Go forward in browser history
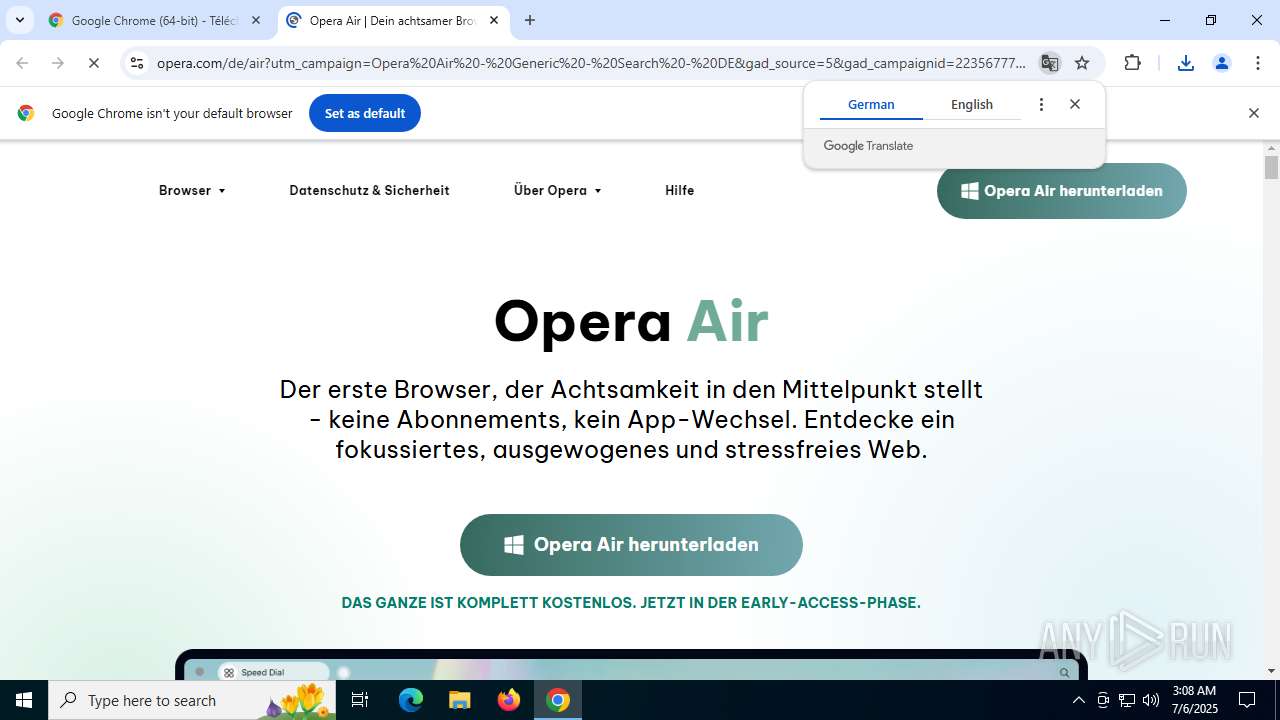This screenshot has width=1280, height=720. coord(58,63)
